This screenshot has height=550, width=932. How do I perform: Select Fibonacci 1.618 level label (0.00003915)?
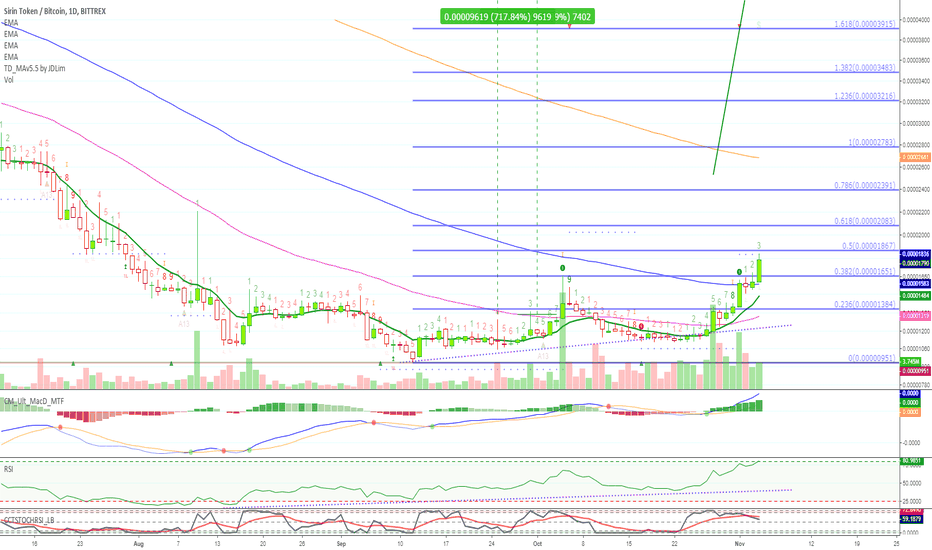tap(865, 24)
